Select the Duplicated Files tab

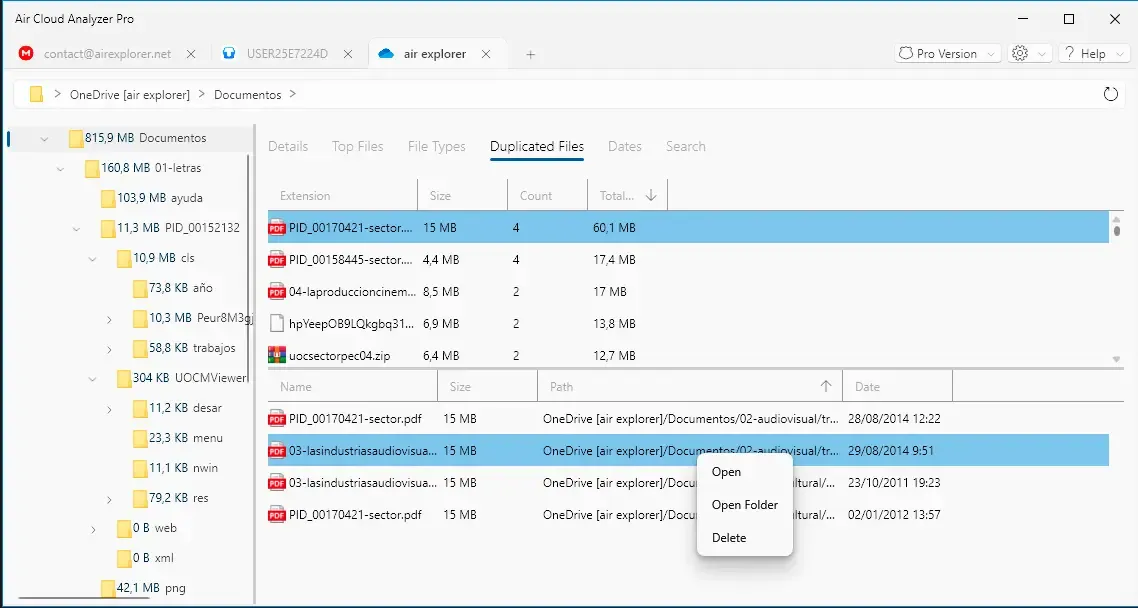[x=537, y=146]
